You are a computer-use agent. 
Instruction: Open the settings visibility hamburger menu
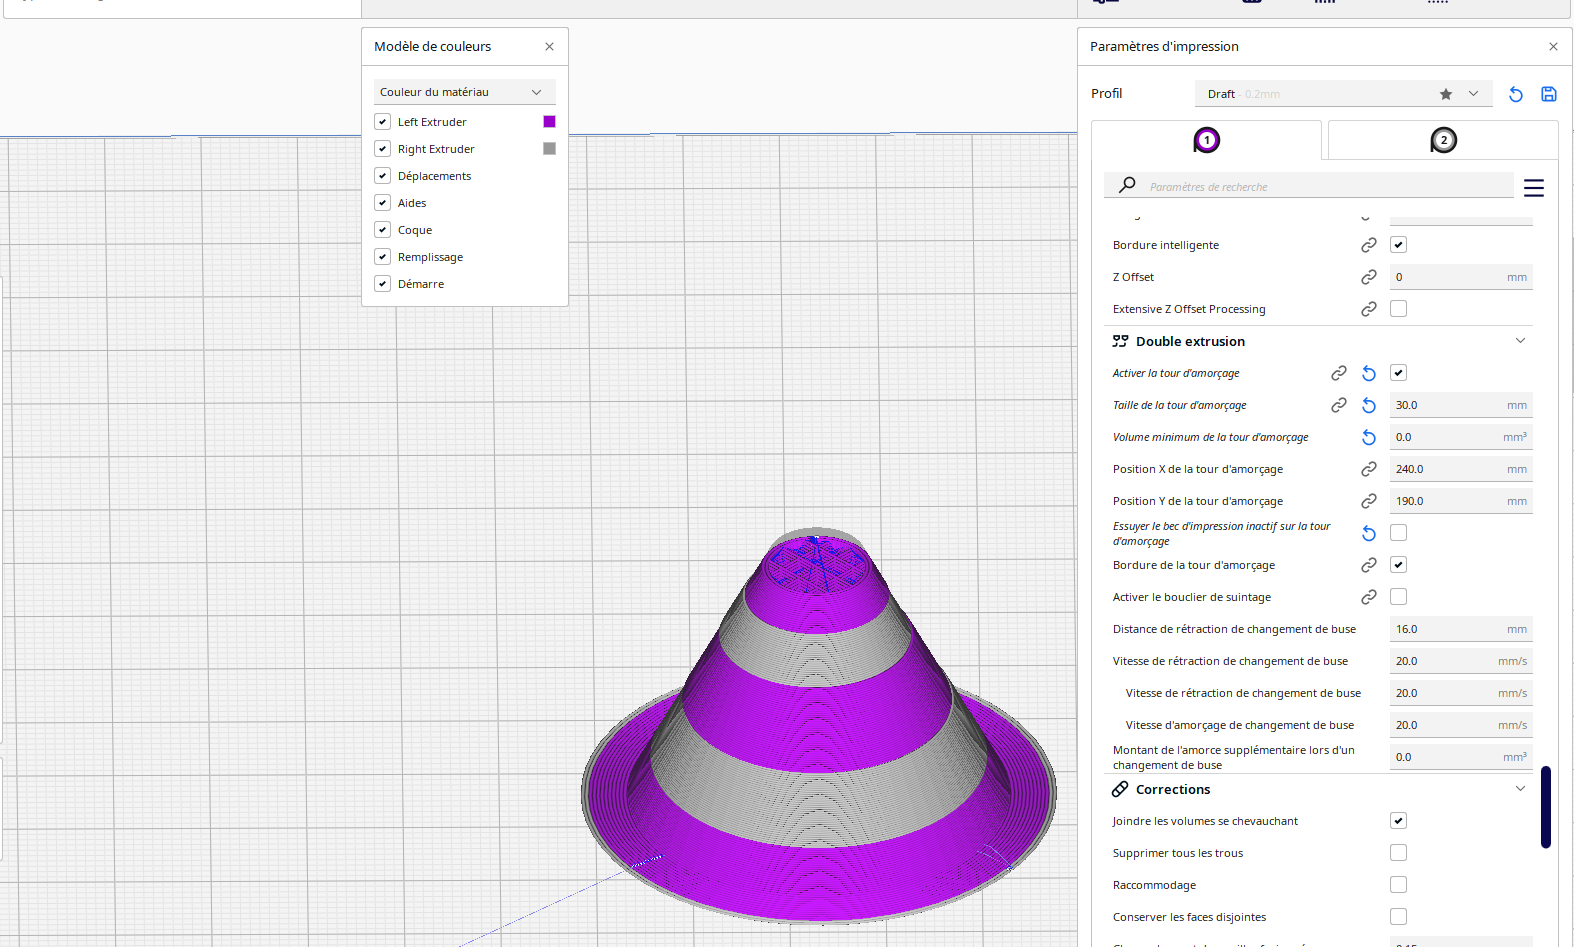[x=1533, y=188]
